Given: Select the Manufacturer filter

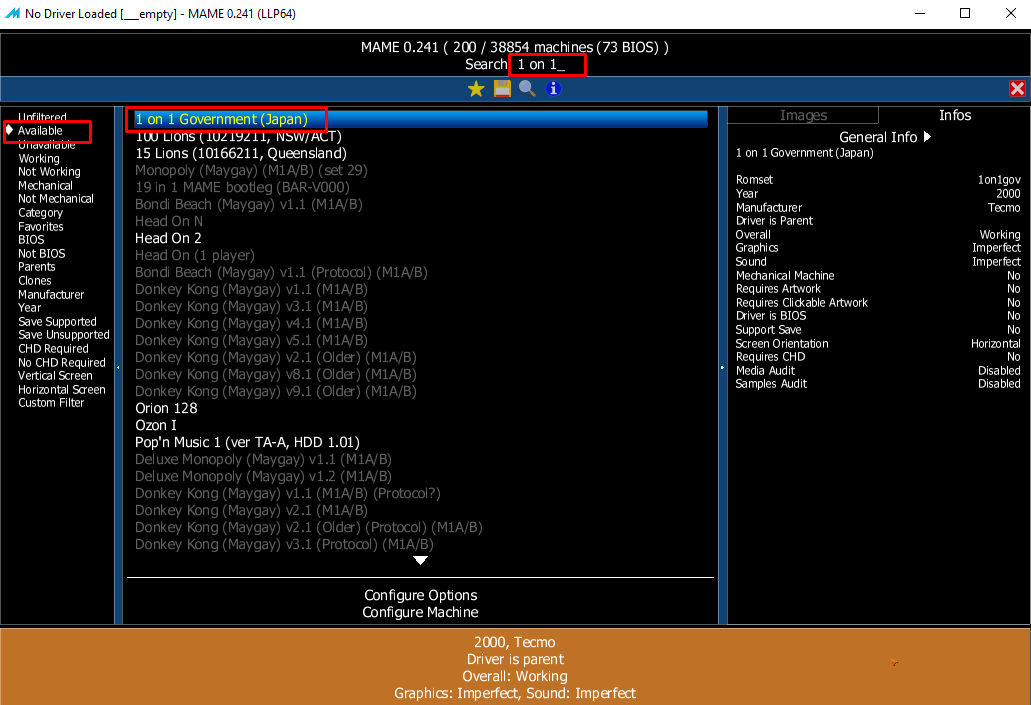Looking at the screenshot, I should click(x=51, y=294).
